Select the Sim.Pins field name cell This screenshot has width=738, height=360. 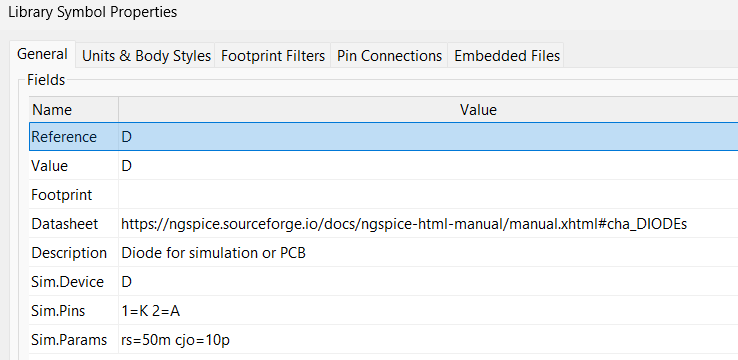tap(74, 311)
